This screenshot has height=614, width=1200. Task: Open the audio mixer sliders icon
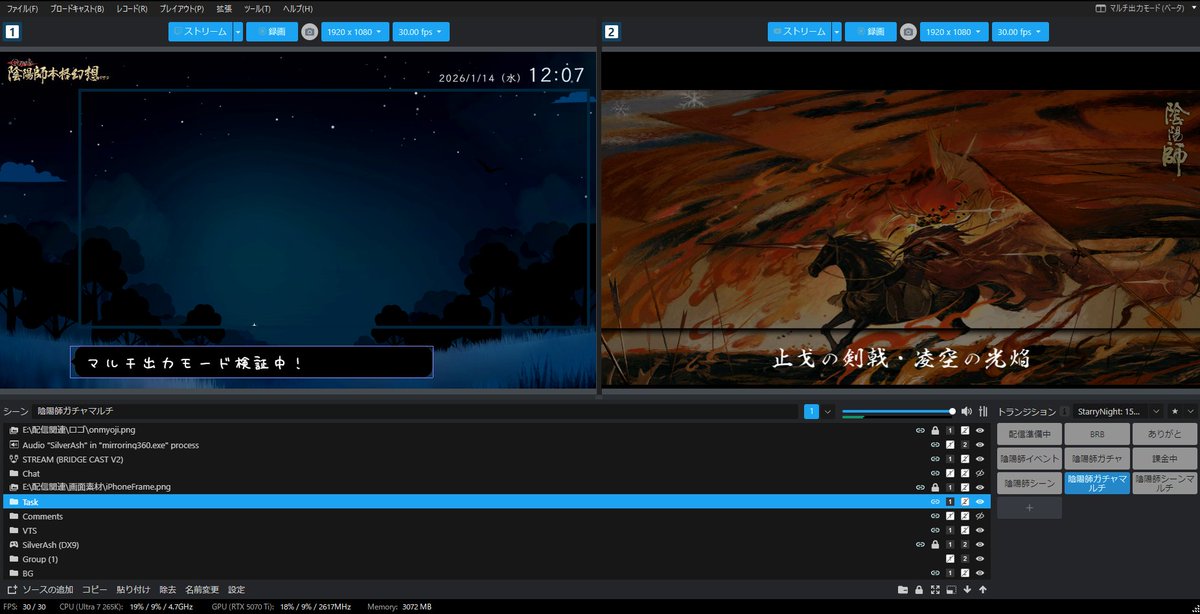[983, 411]
